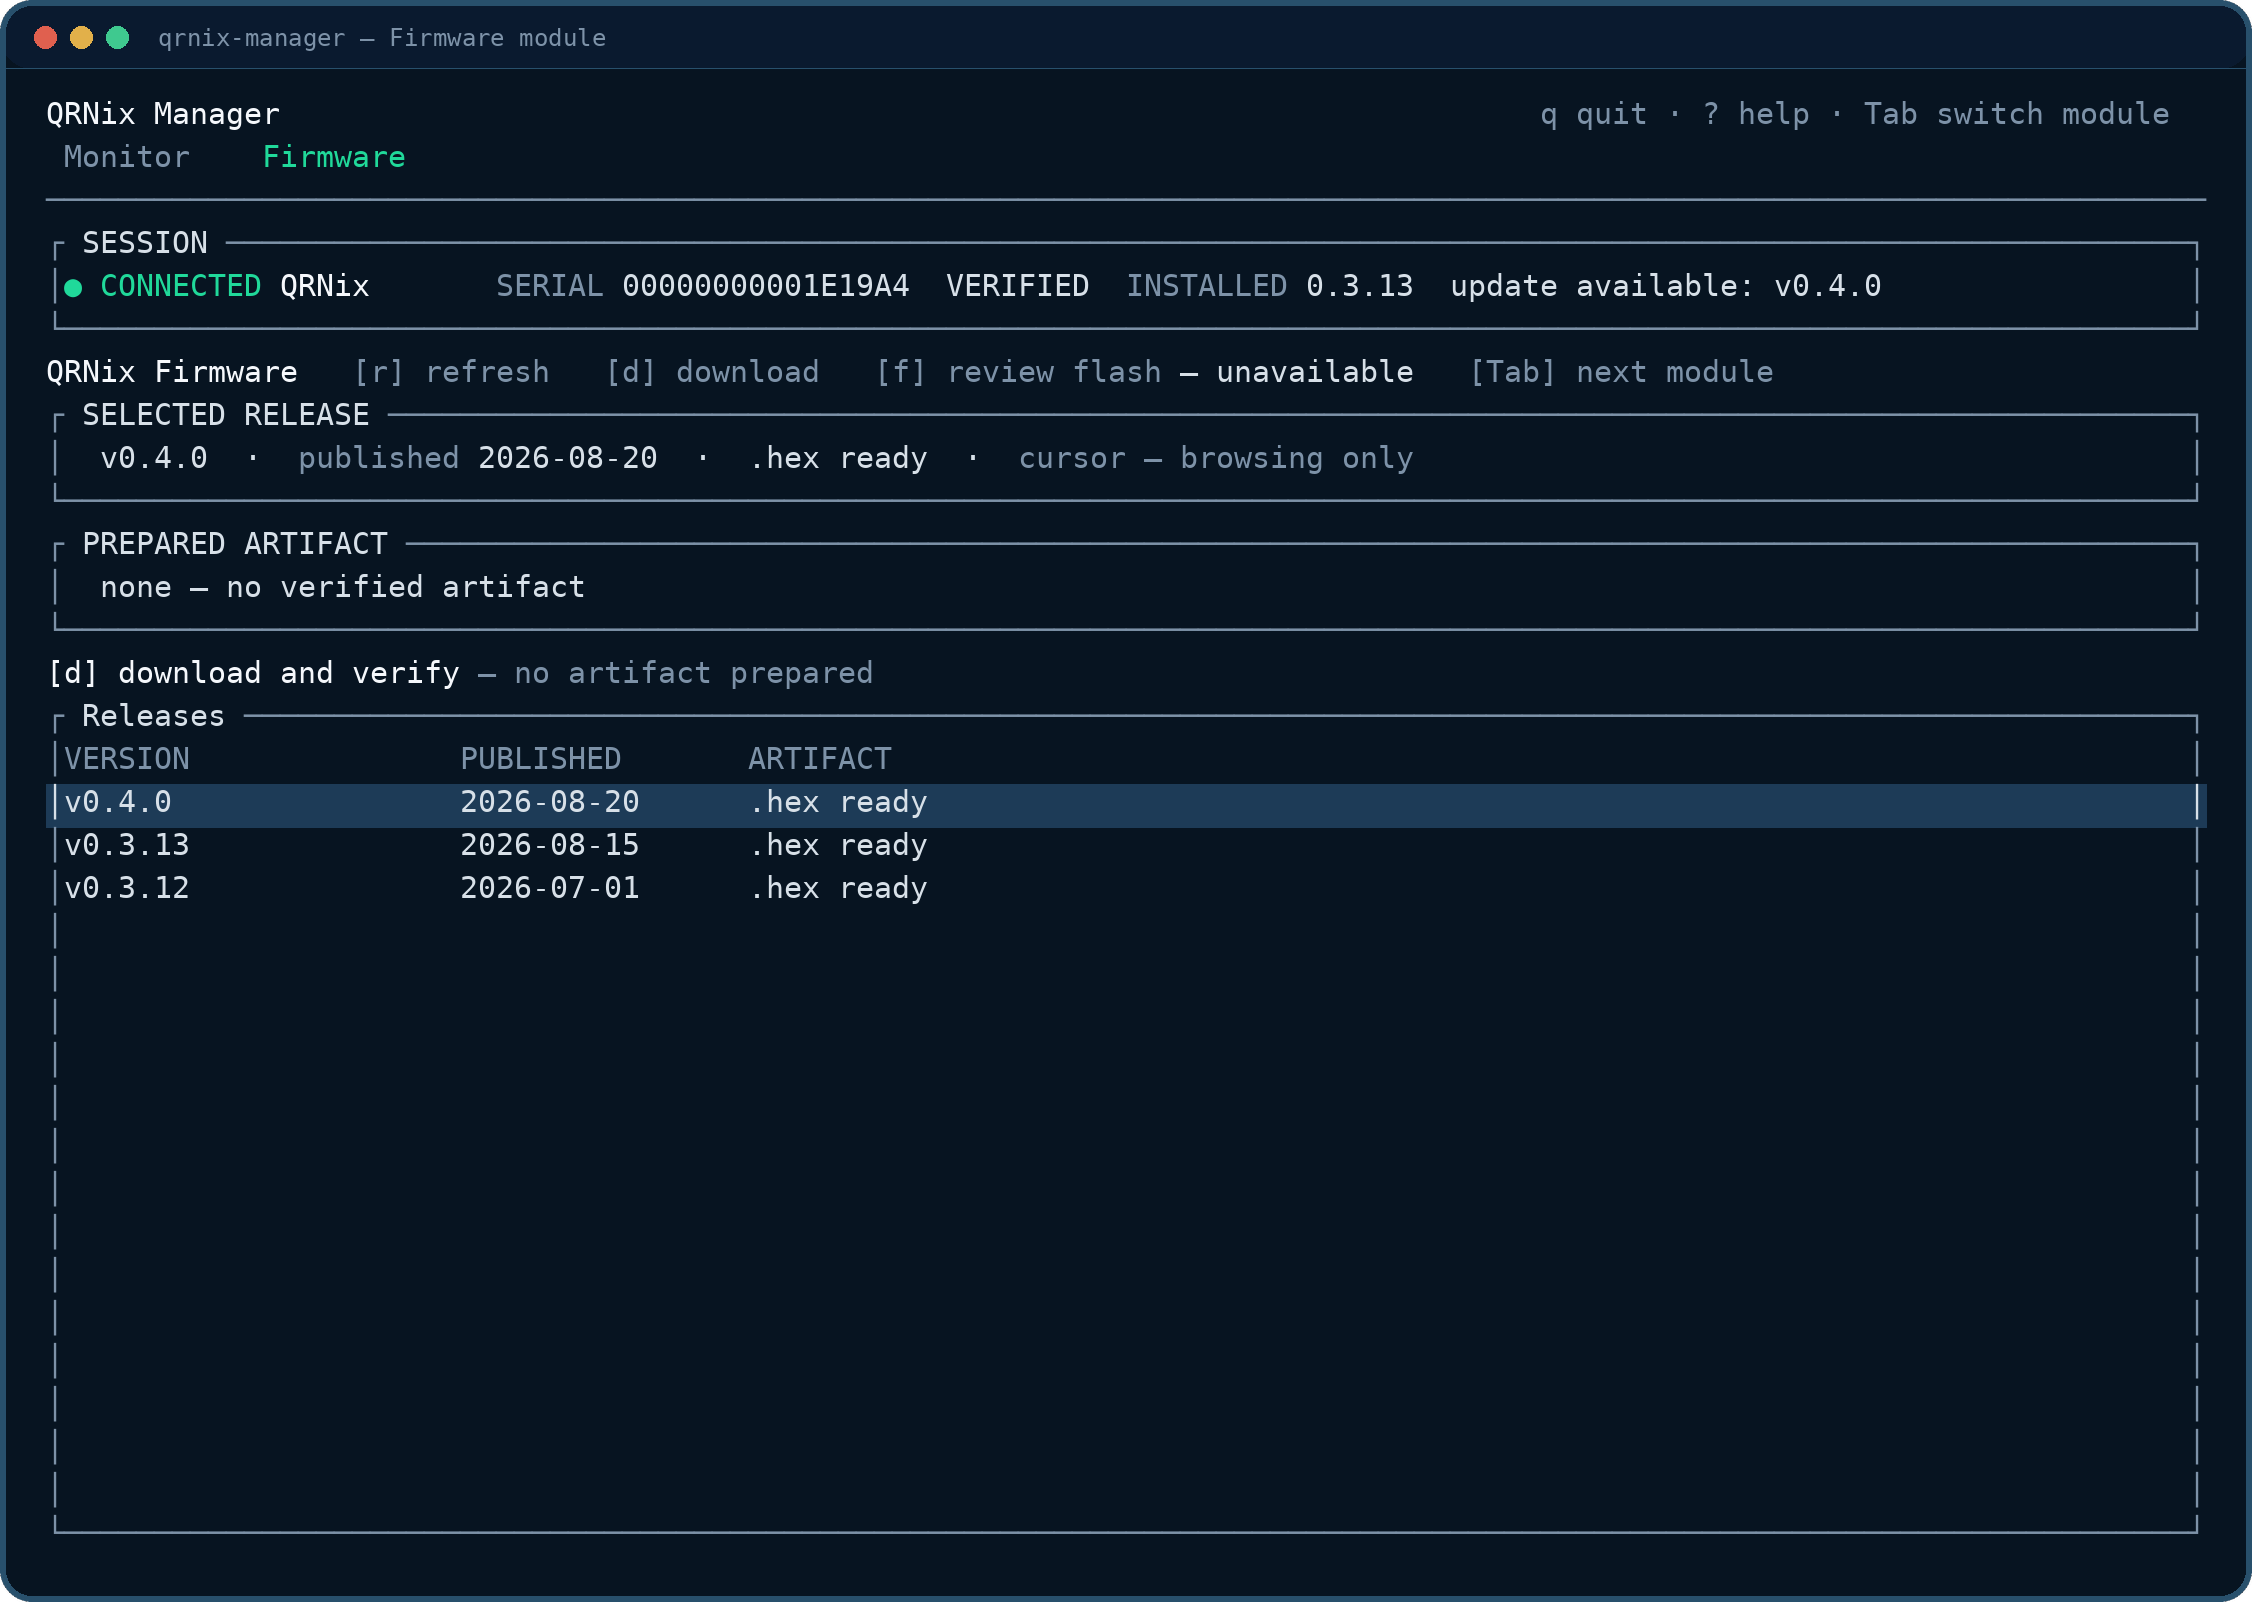Click the yellow minimize window button
The width and height of the screenshot is (2252, 1602).
coord(82,38)
